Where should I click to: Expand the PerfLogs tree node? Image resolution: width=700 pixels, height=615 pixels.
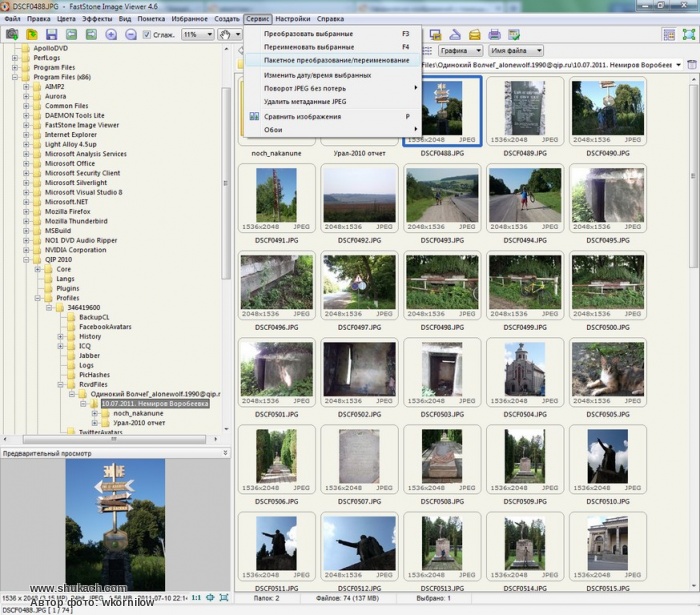[x=15, y=58]
